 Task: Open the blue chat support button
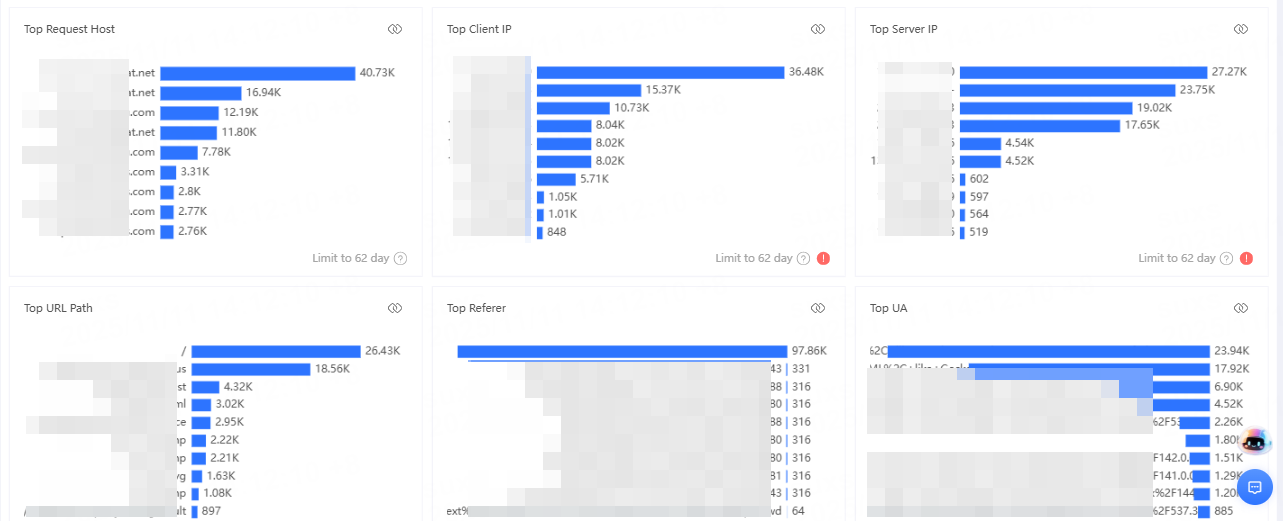[1255, 487]
